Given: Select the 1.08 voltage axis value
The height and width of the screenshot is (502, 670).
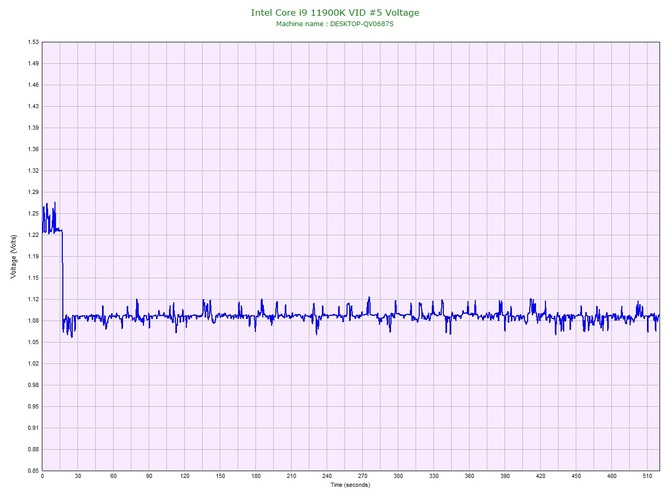Looking at the screenshot, I should (33, 320).
